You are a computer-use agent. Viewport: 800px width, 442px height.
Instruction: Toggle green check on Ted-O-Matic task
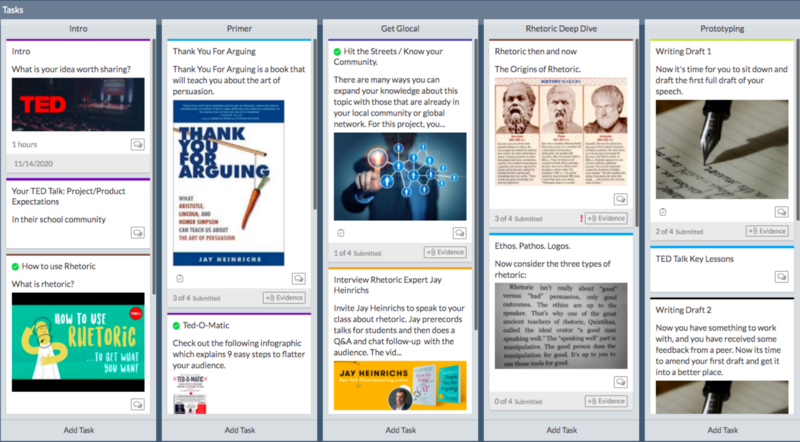click(175, 326)
